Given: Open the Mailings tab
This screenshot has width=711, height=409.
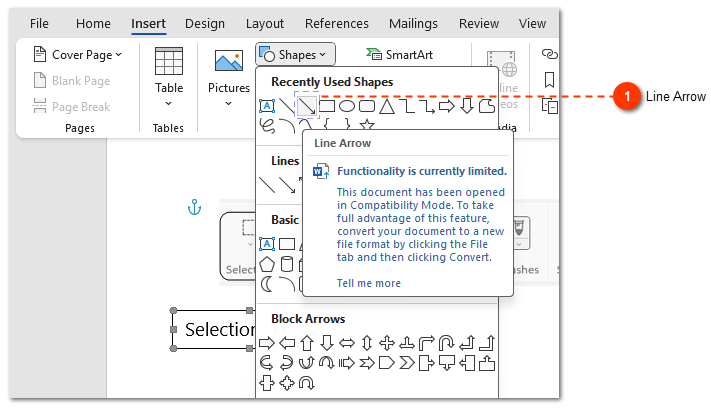Looking at the screenshot, I should tap(413, 24).
